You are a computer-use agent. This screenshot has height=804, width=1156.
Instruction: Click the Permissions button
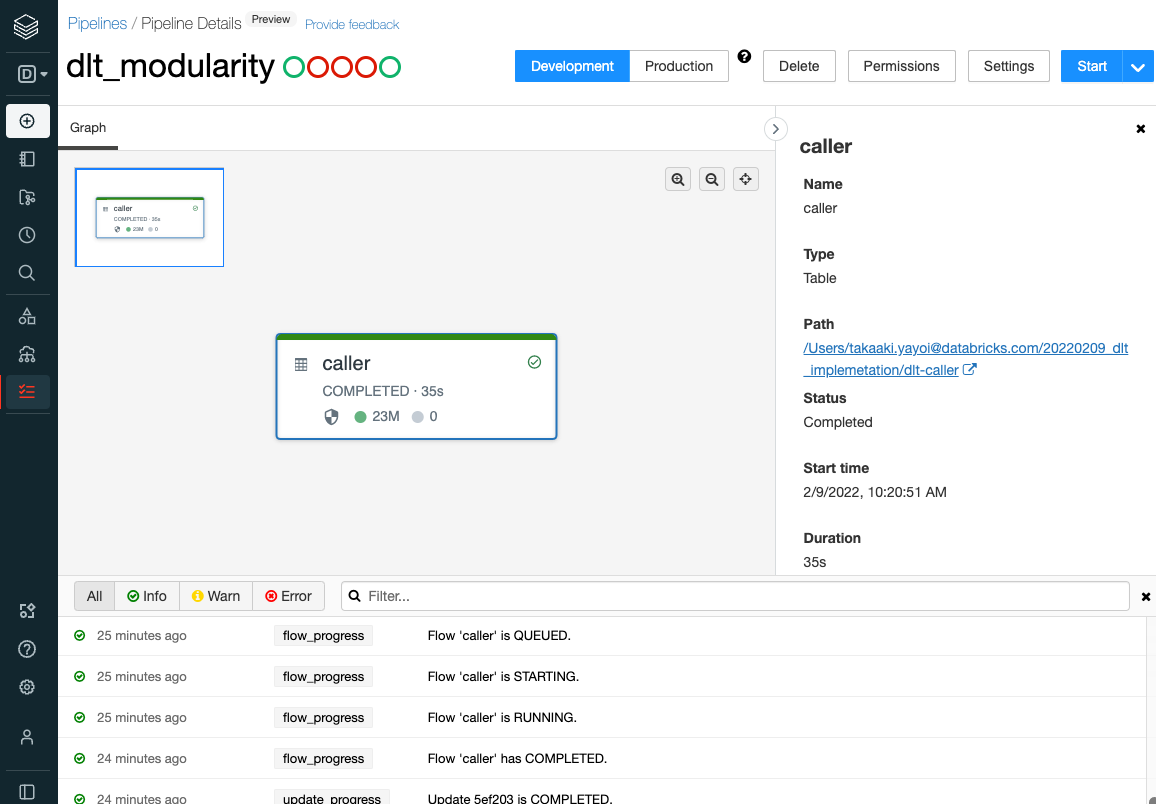[902, 66]
